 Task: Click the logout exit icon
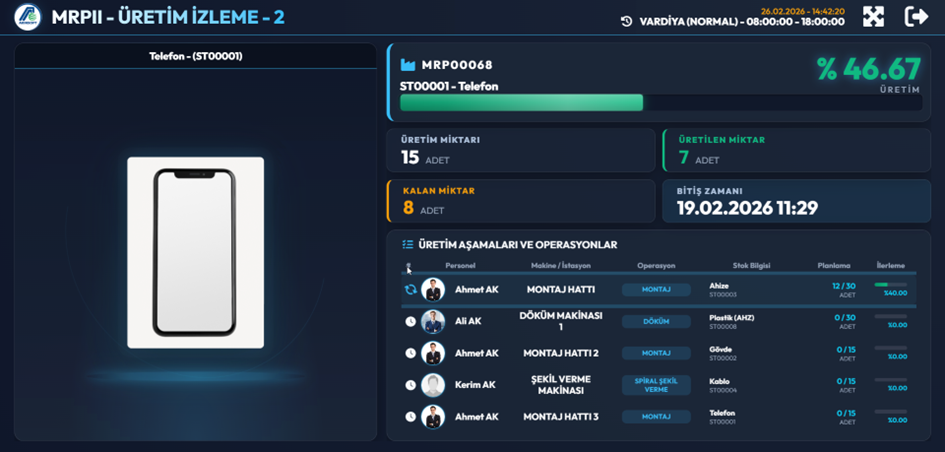[x=916, y=17]
